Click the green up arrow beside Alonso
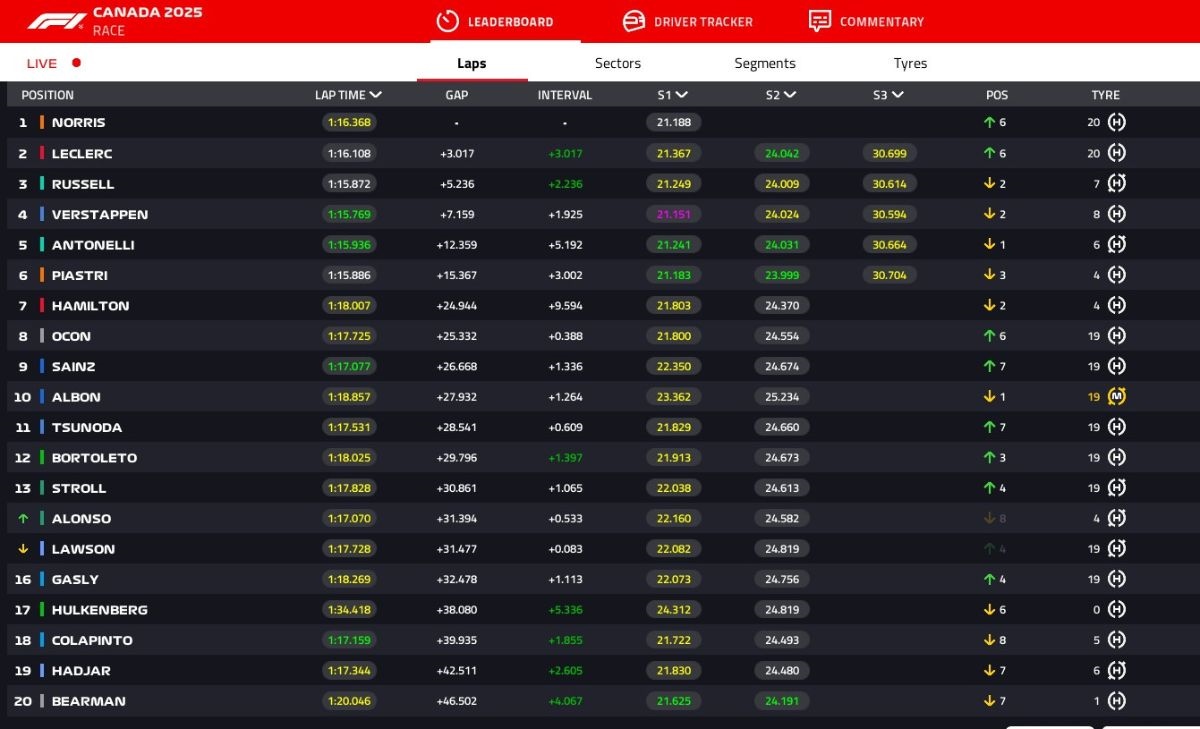The image size is (1200, 729). pos(23,519)
